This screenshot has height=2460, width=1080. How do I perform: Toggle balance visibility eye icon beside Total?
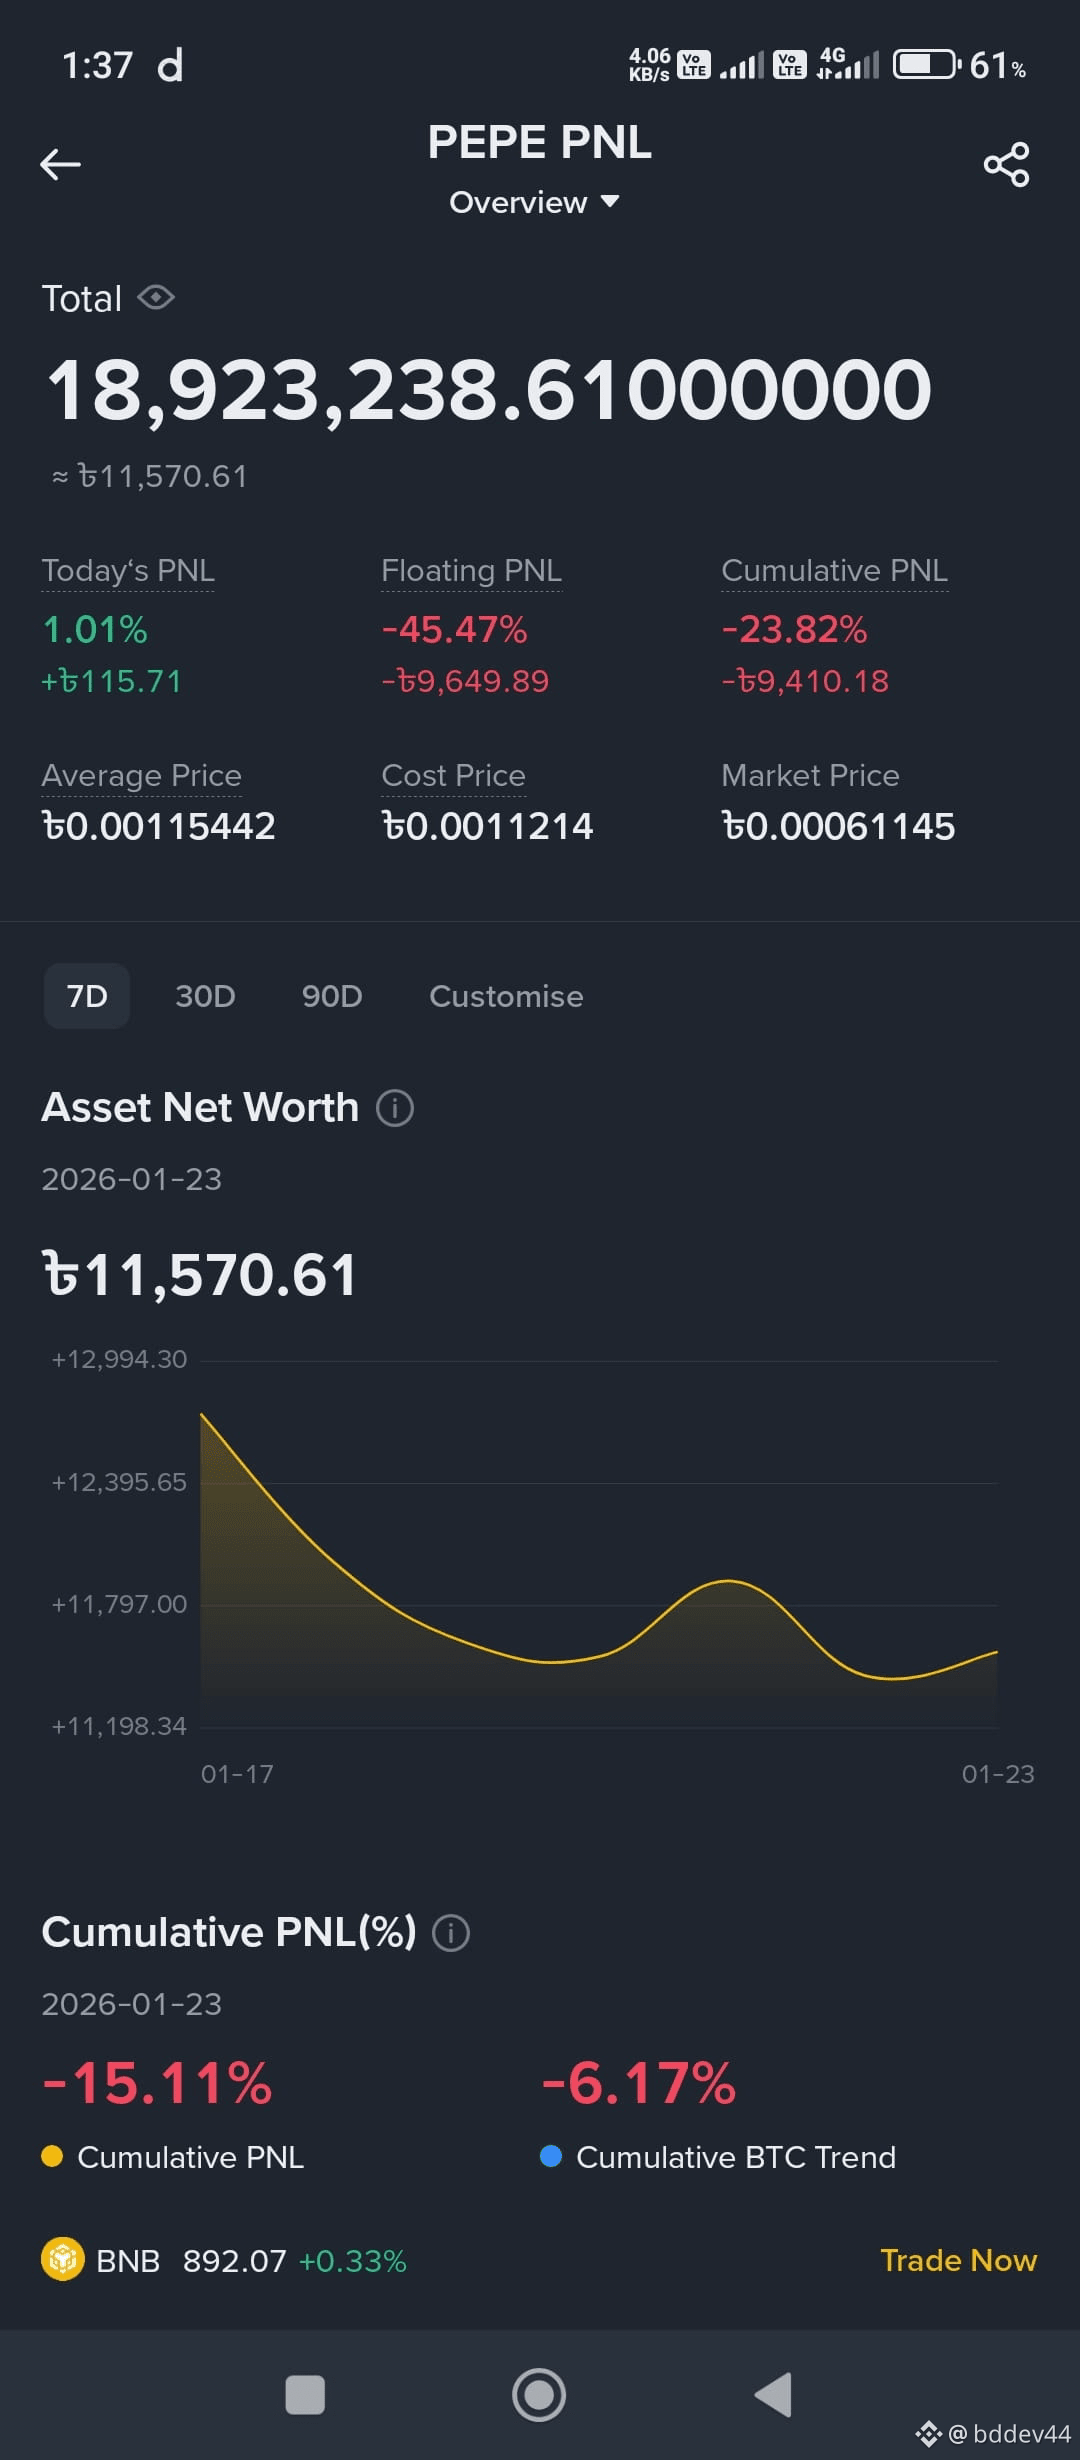coord(156,298)
